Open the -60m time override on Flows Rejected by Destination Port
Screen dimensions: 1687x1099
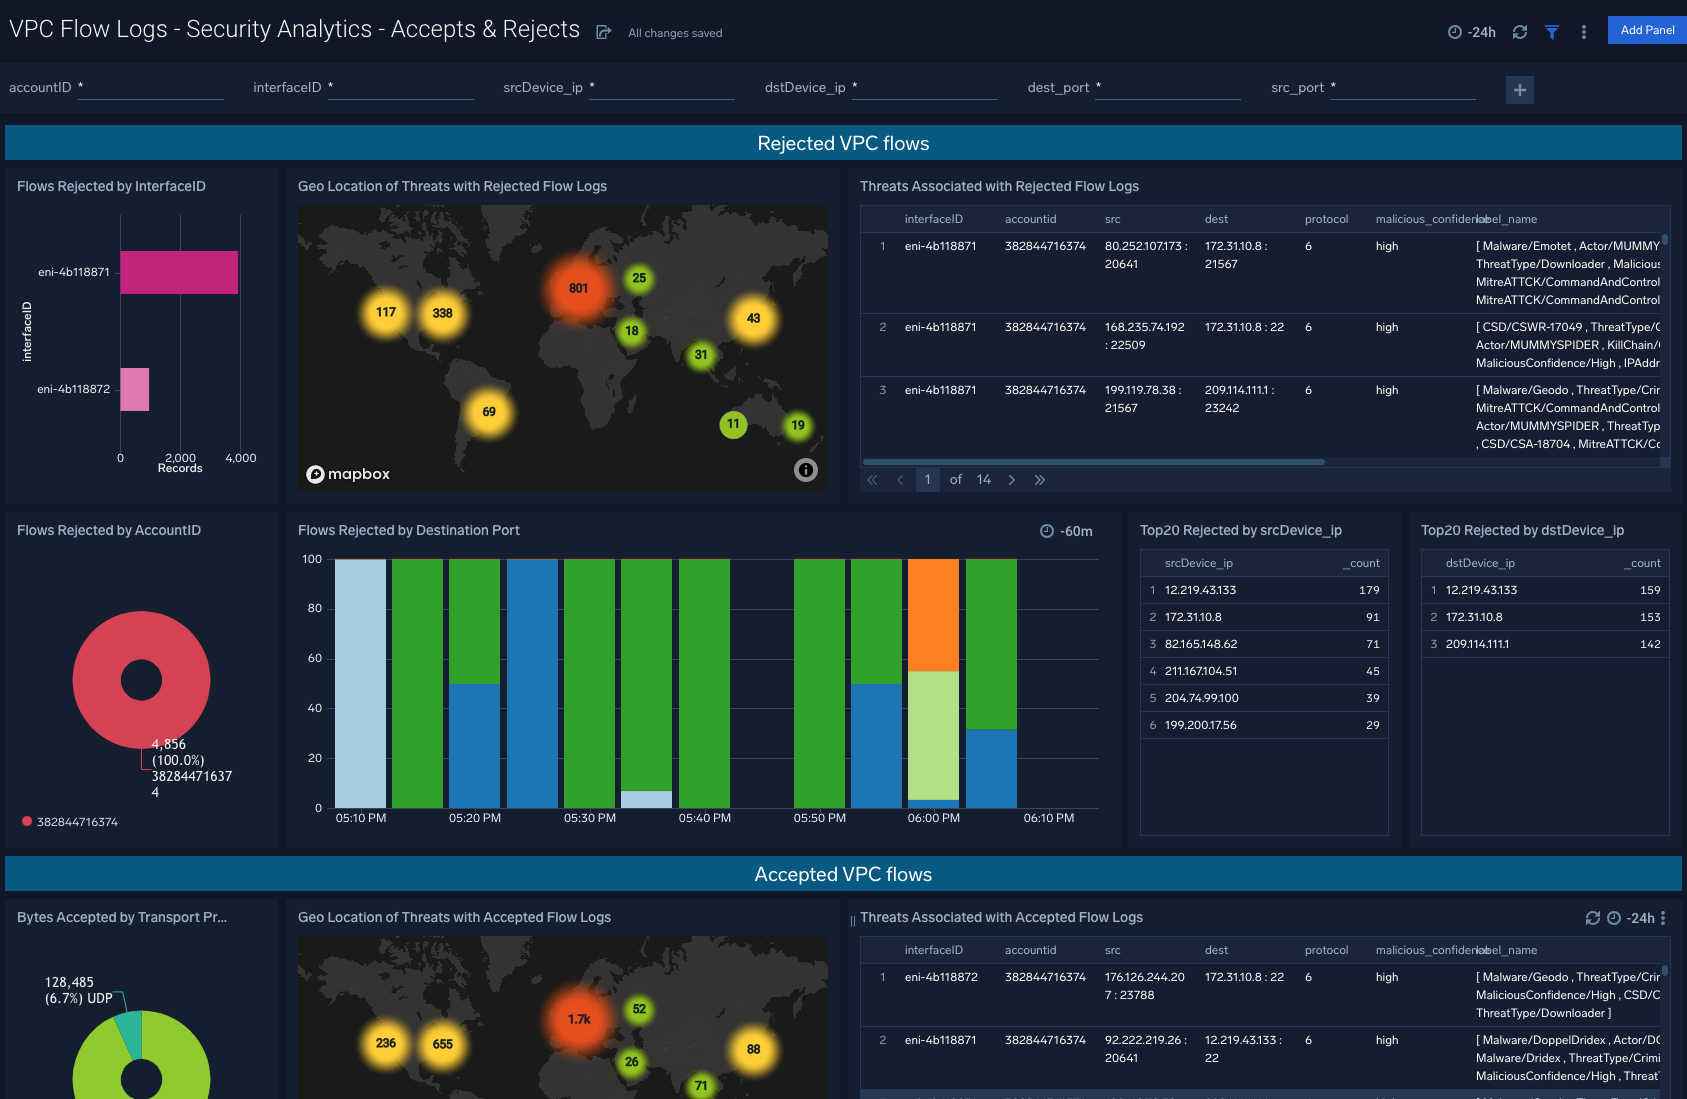click(1067, 531)
